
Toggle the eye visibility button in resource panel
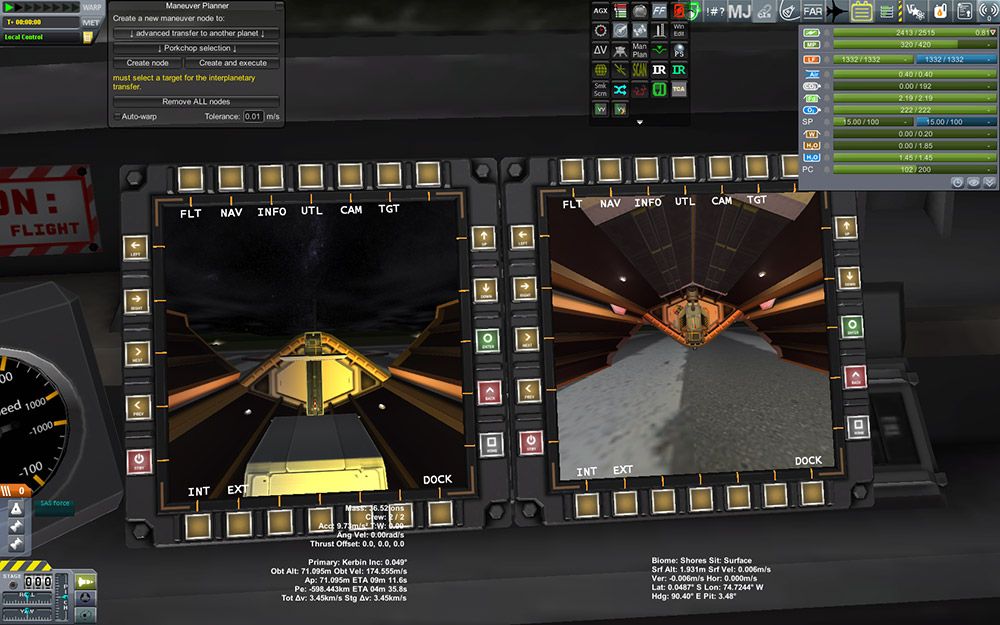tap(973, 182)
